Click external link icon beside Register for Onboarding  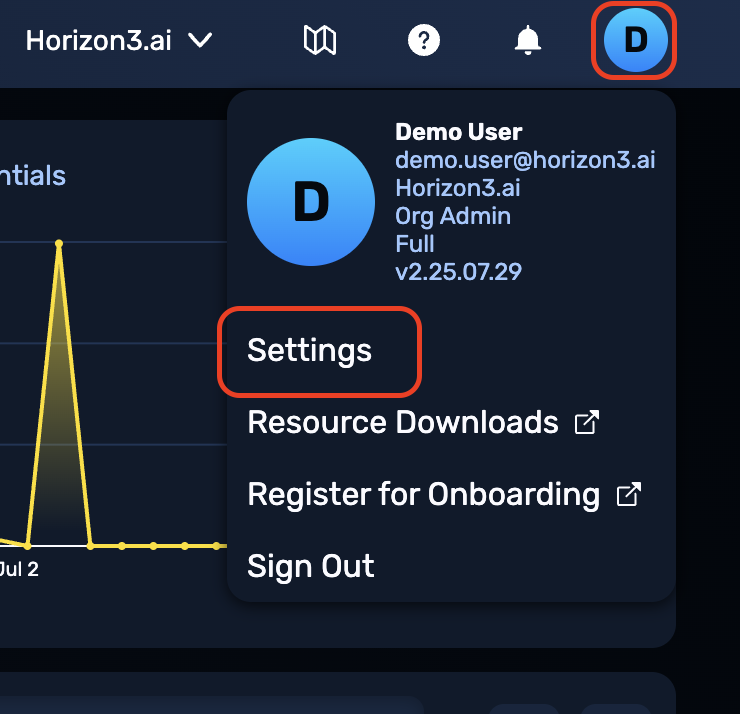click(x=629, y=494)
